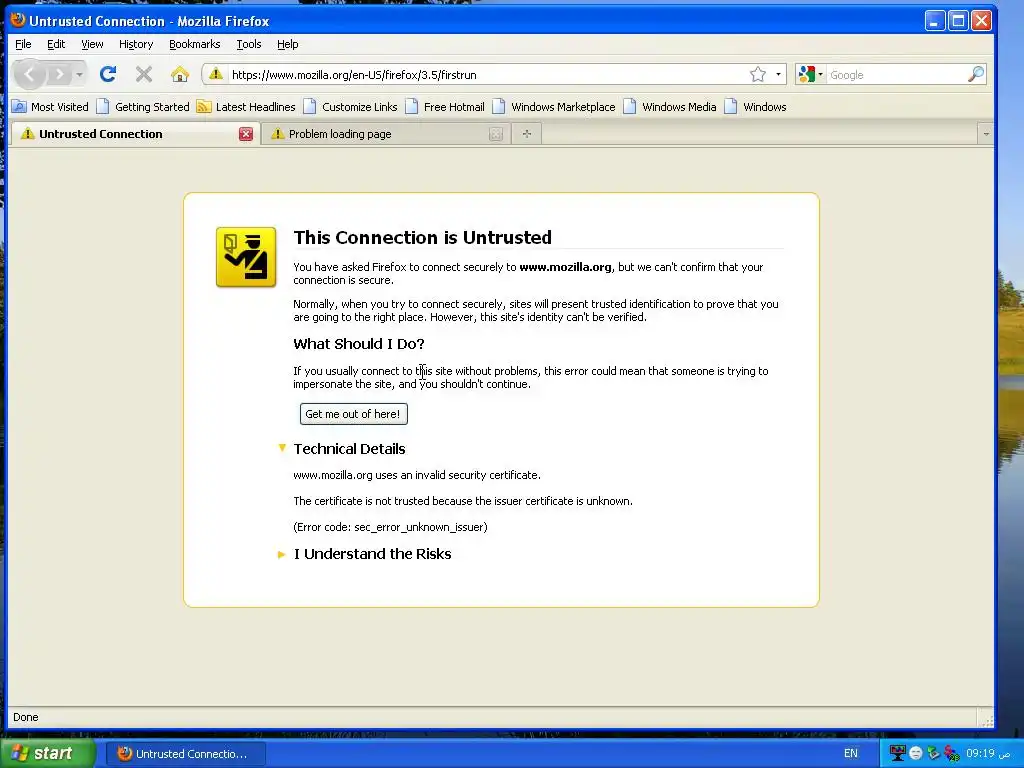Open the Windows start menu
The image size is (1024, 768).
48,753
